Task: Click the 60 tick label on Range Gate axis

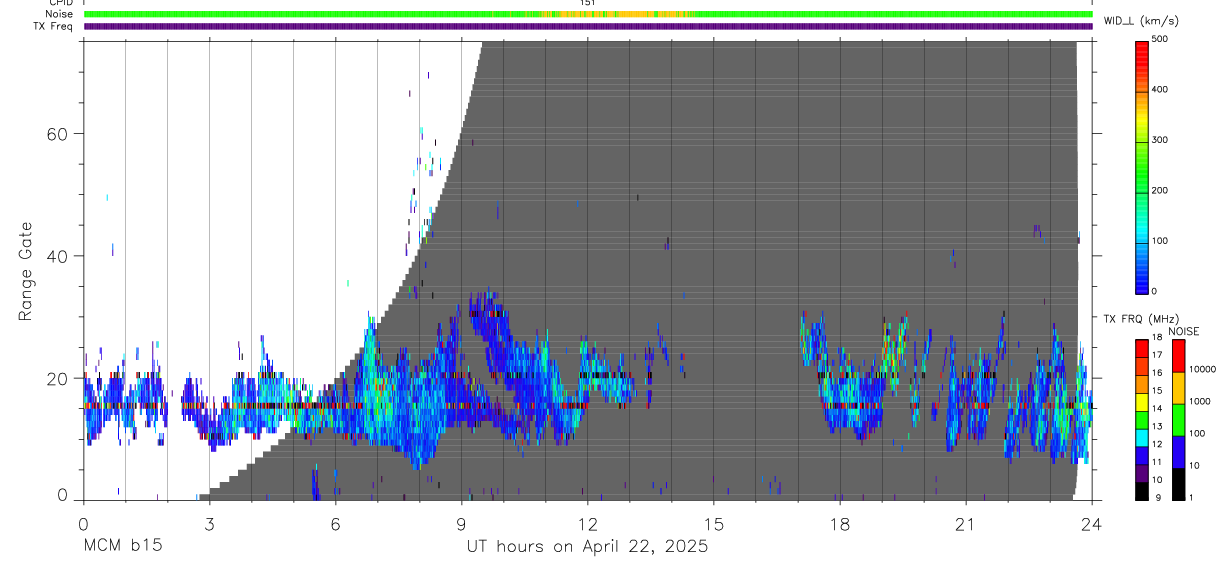Action: [x=59, y=133]
